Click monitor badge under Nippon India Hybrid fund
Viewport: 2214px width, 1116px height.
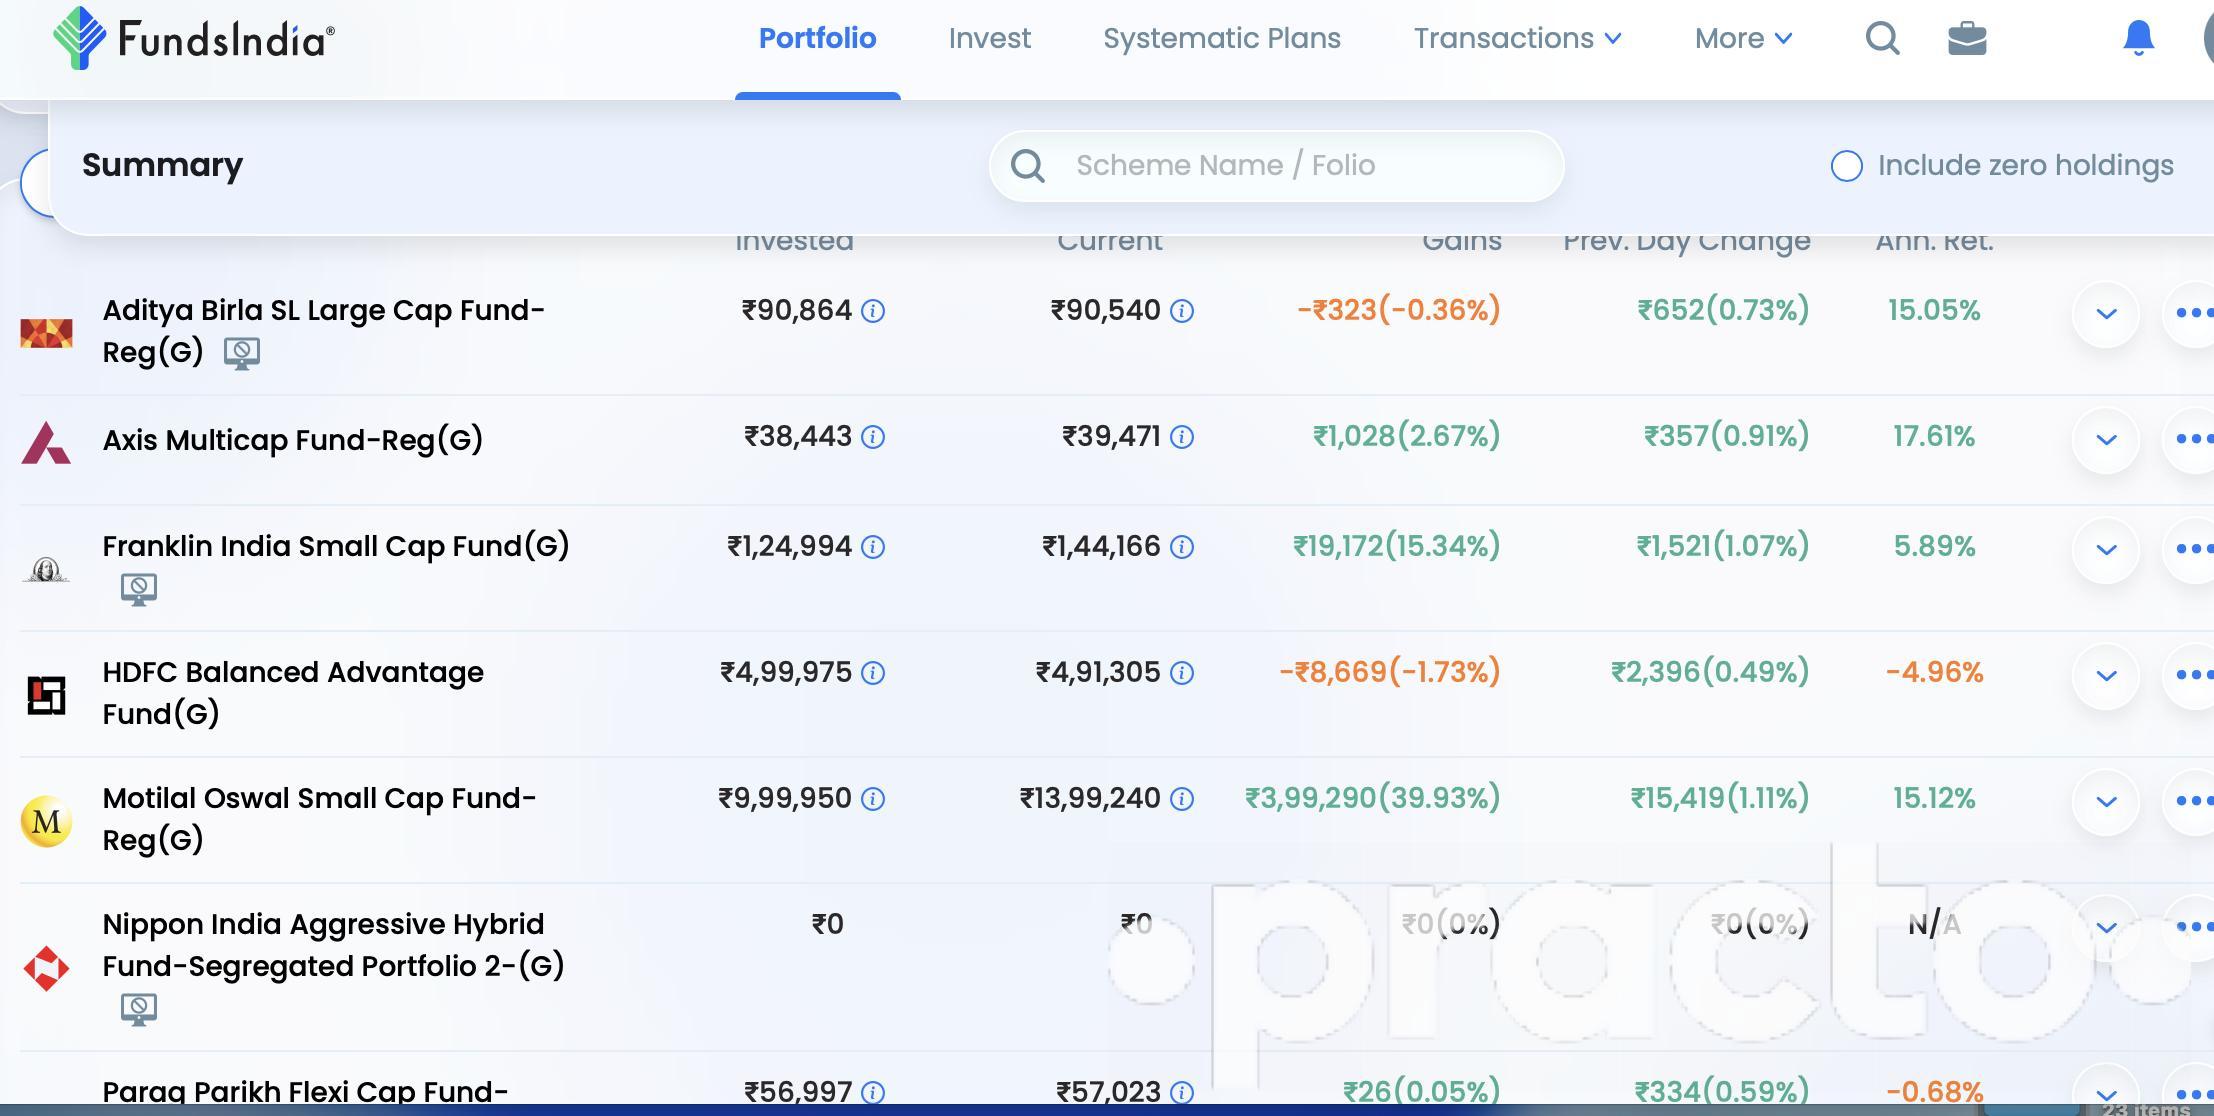pos(139,1009)
